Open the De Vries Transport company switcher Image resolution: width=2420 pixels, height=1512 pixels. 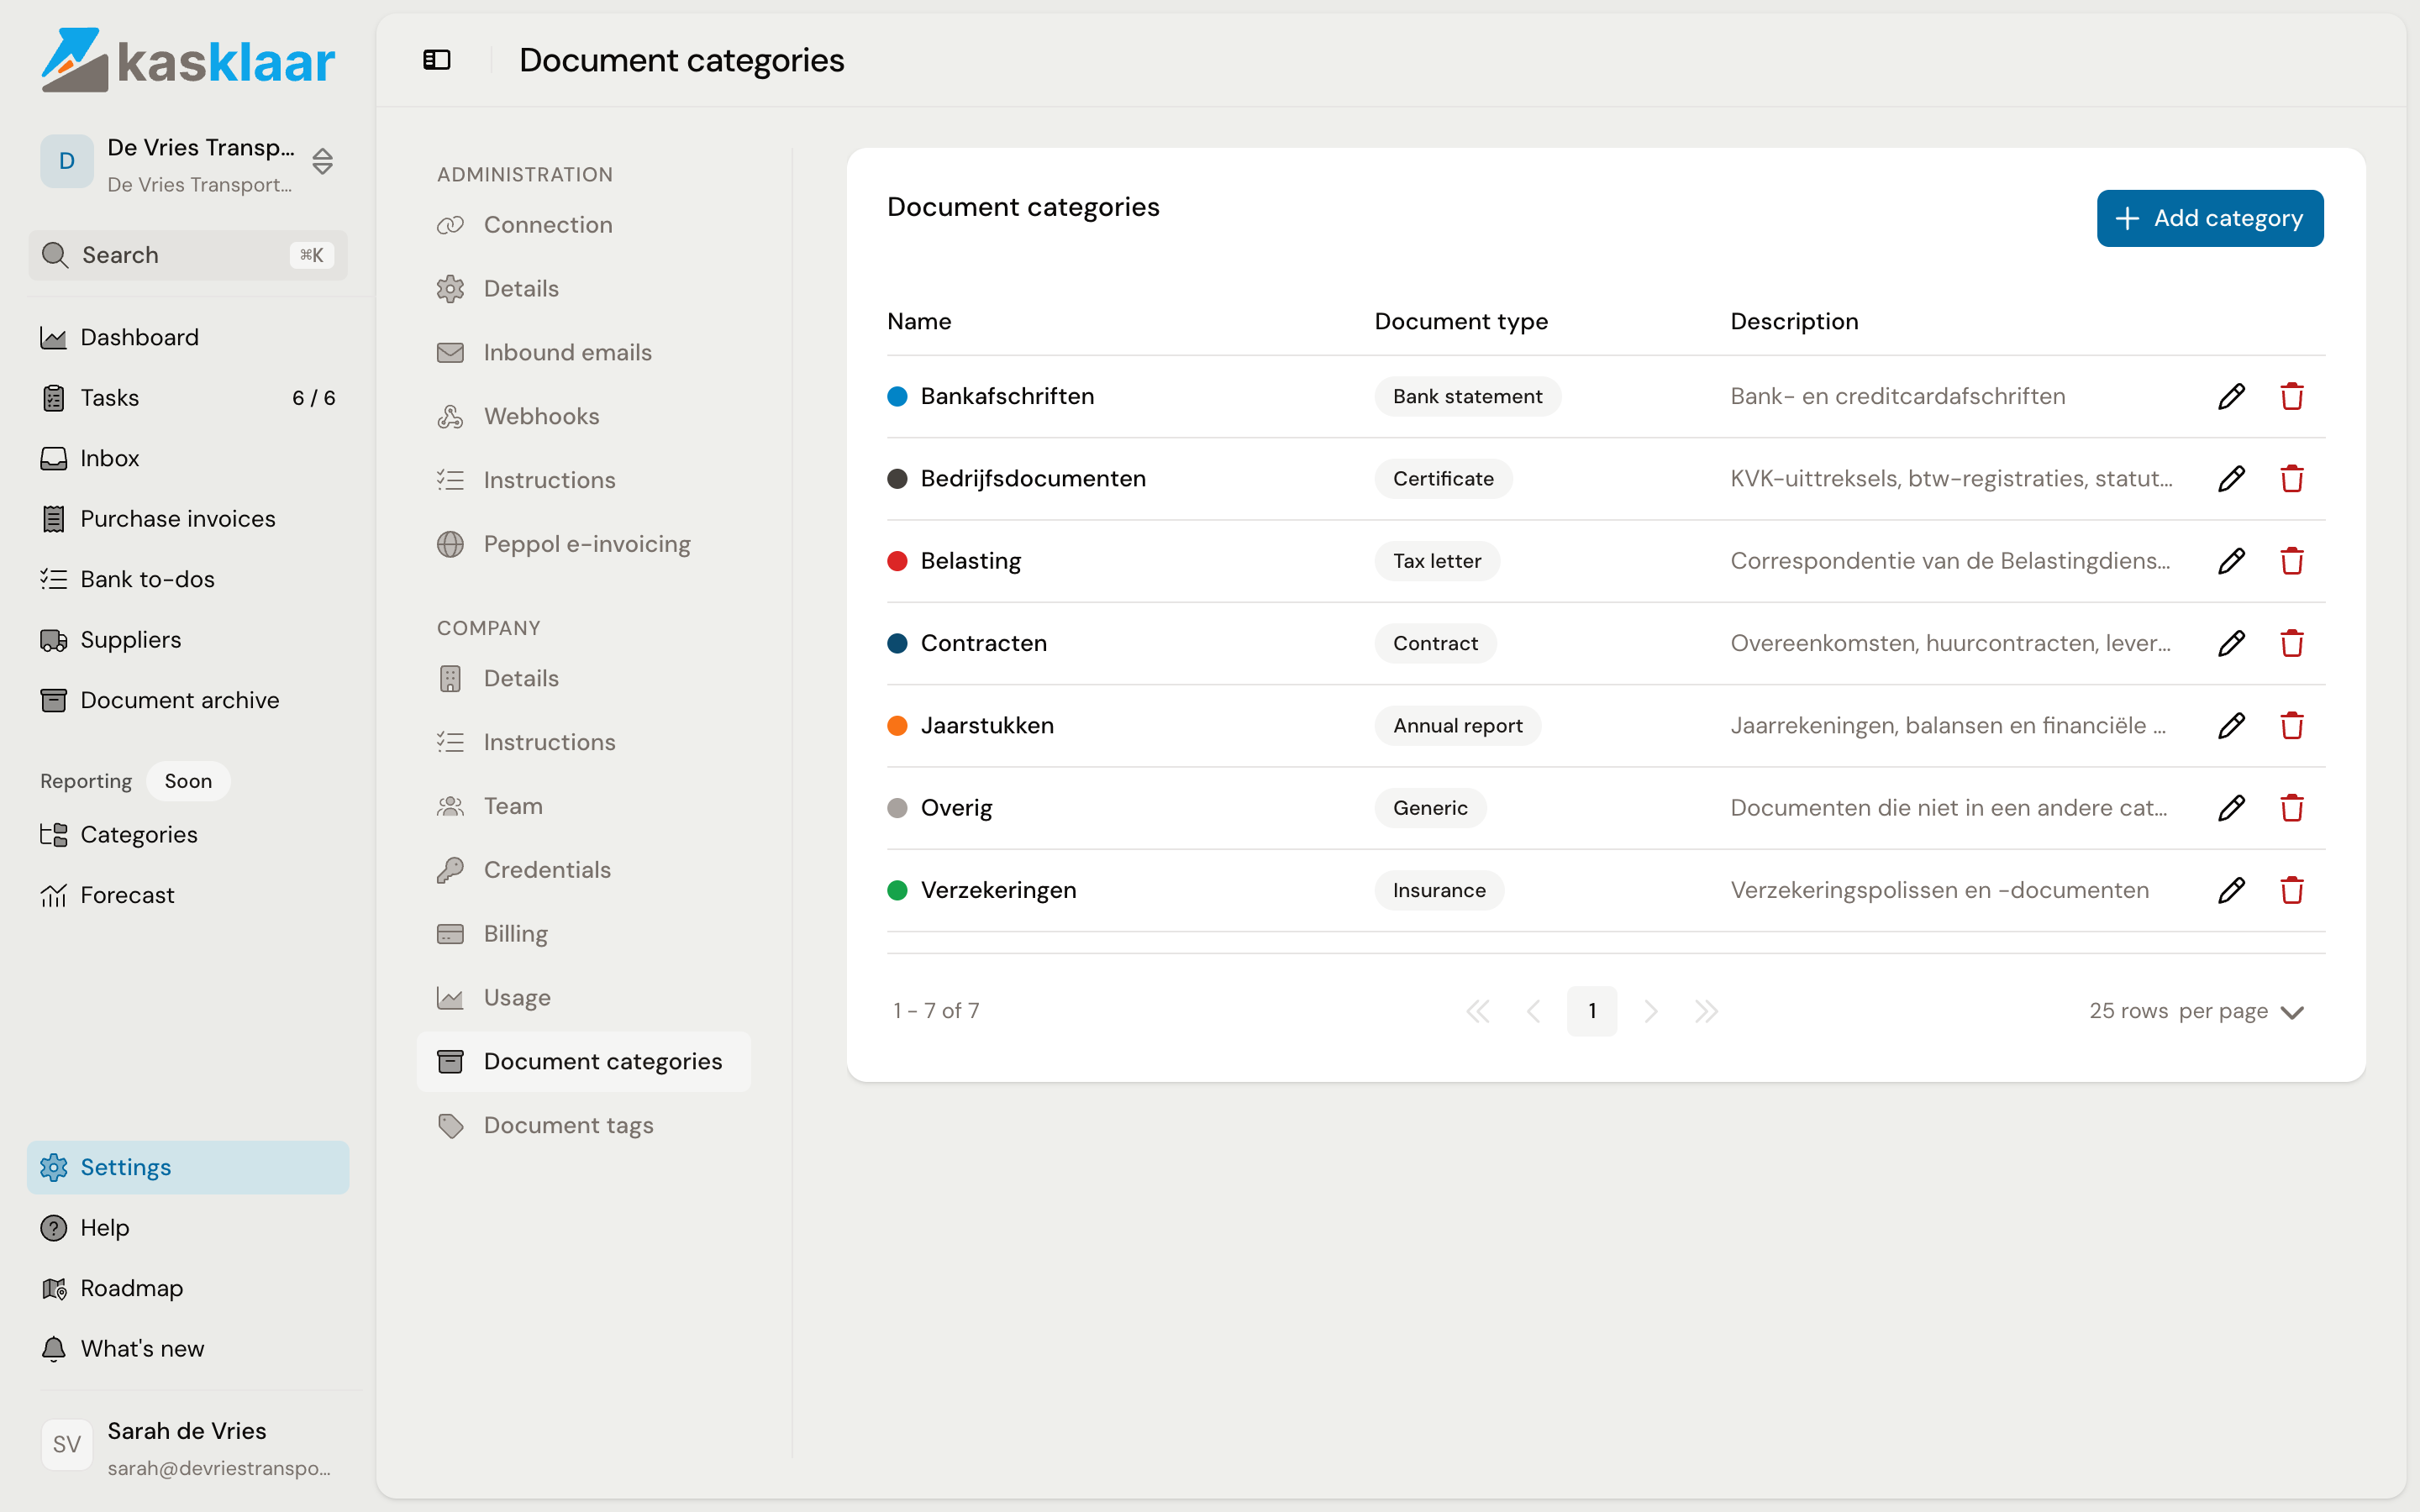point(188,163)
